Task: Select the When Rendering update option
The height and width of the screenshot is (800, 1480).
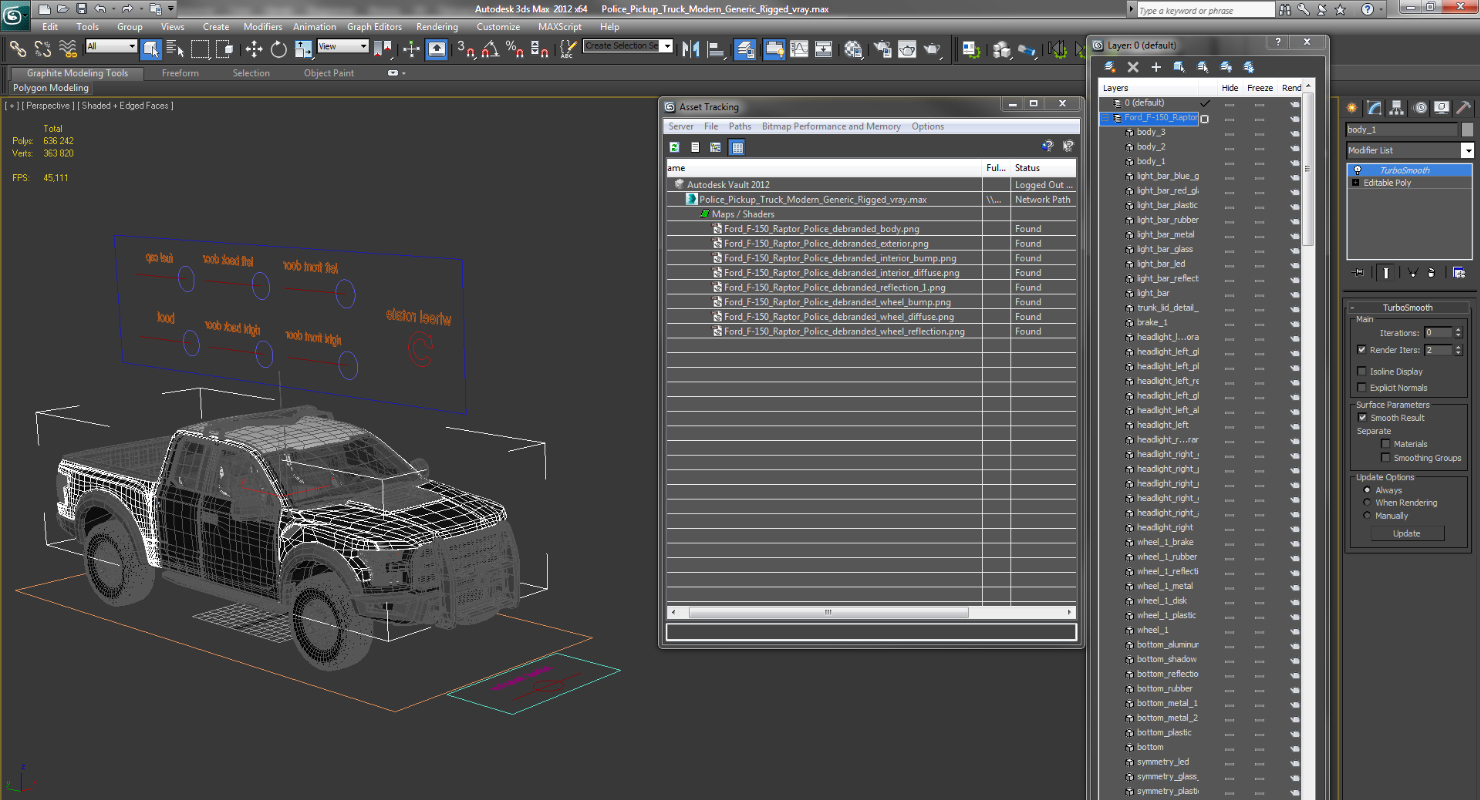Action: click(x=1367, y=503)
